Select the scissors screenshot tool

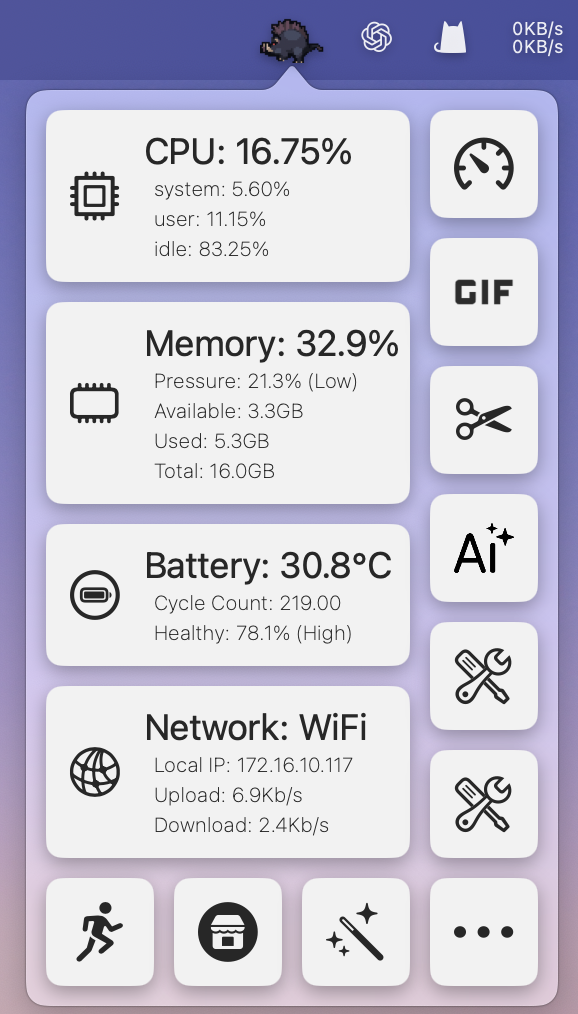[484, 420]
